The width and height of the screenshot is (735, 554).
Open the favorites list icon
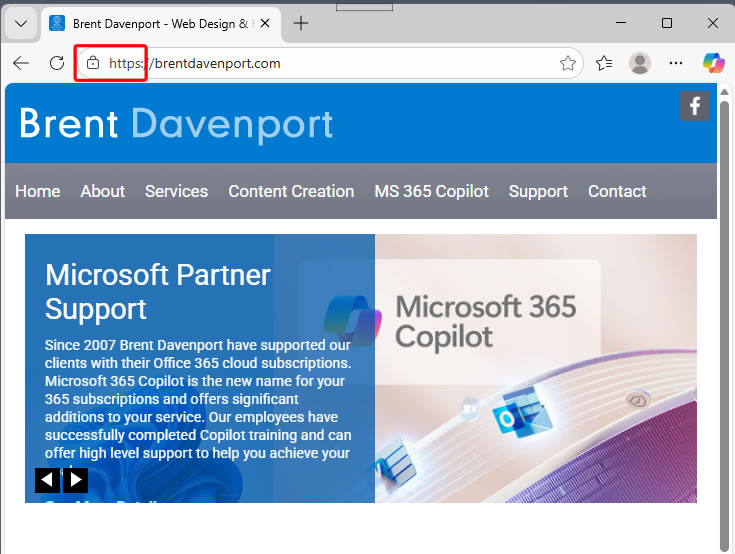[x=604, y=63]
